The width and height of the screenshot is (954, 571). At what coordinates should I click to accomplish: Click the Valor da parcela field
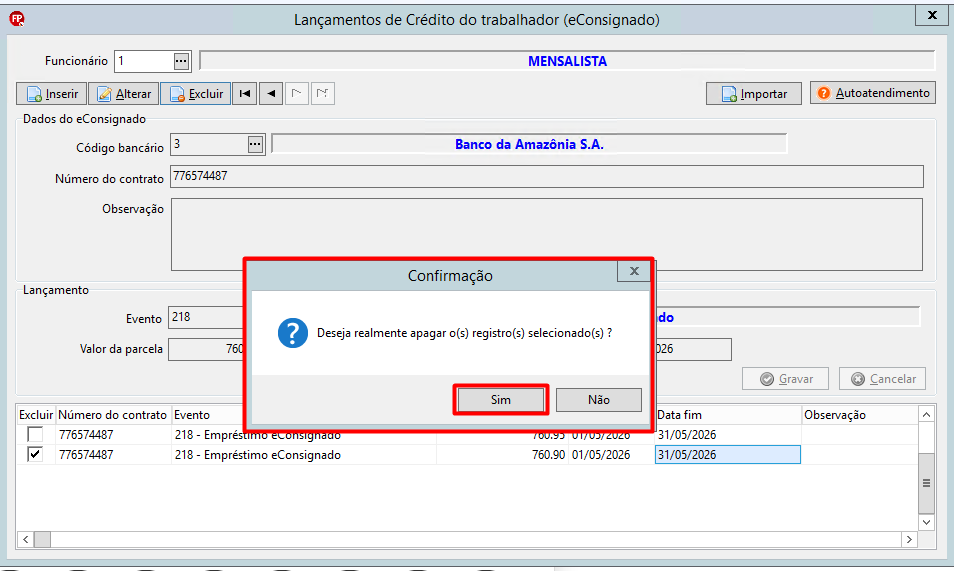click(206, 349)
